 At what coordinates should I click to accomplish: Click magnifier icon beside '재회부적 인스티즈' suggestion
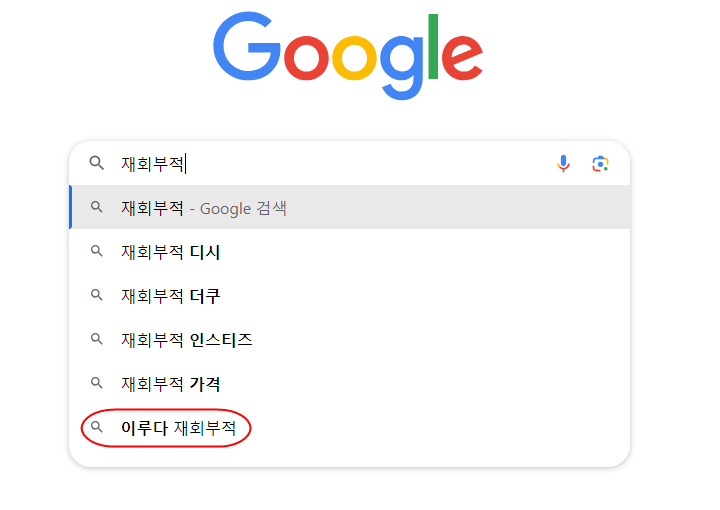coord(97,340)
